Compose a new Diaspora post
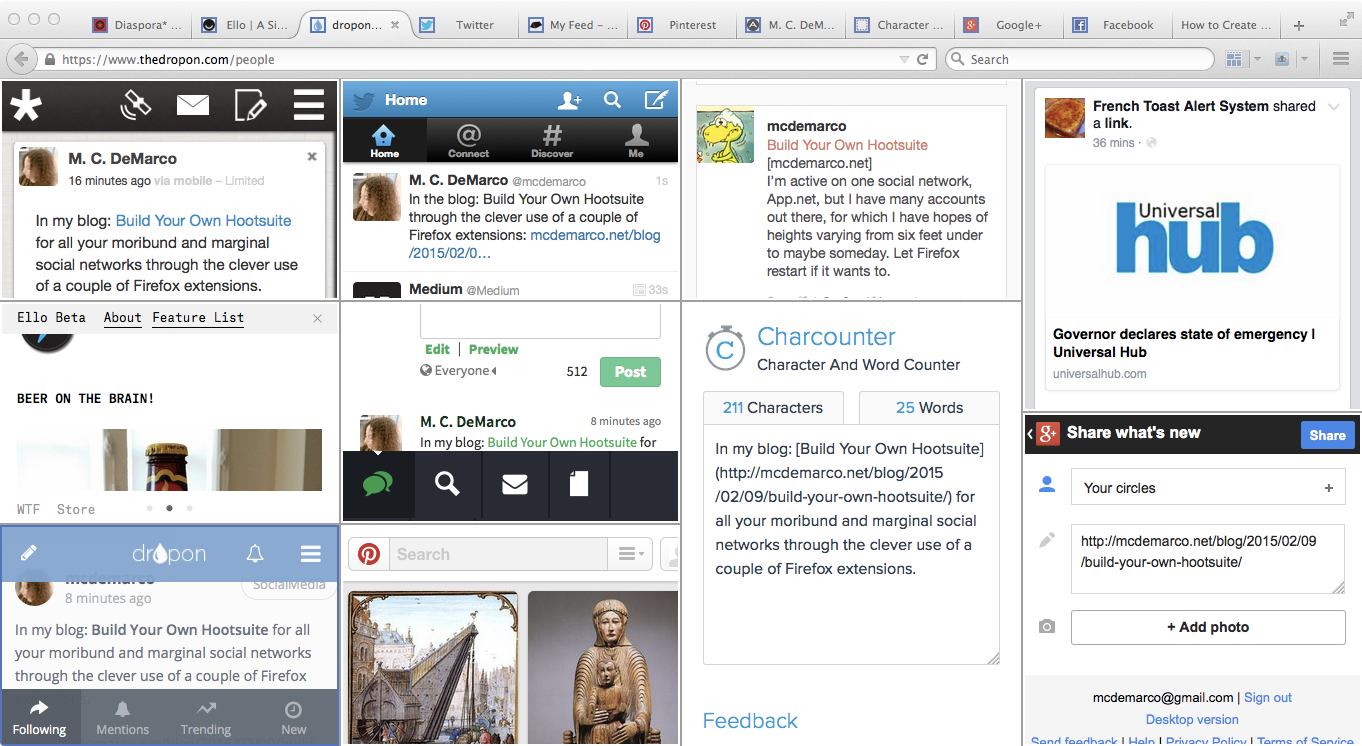The height and width of the screenshot is (746, 1362). (x=250, y=105)
